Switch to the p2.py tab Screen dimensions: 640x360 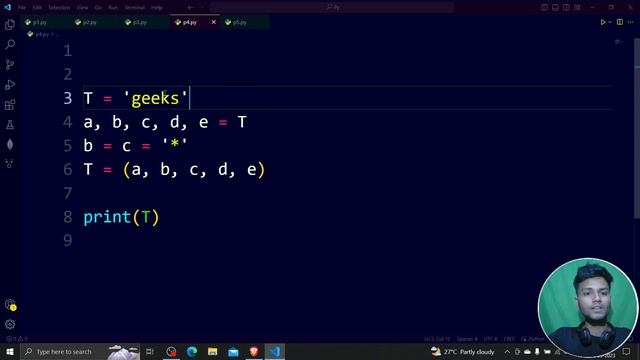(x=96, y=22)
